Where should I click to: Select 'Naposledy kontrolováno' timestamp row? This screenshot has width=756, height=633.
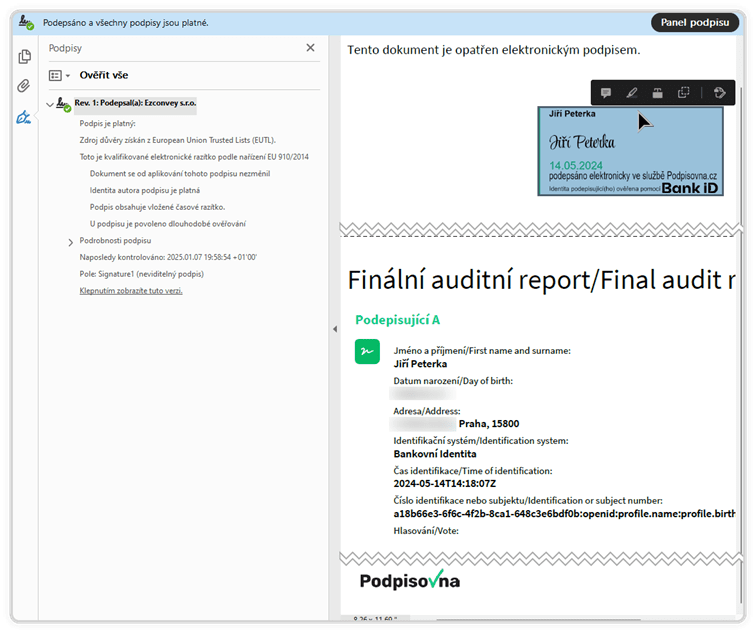168,257
